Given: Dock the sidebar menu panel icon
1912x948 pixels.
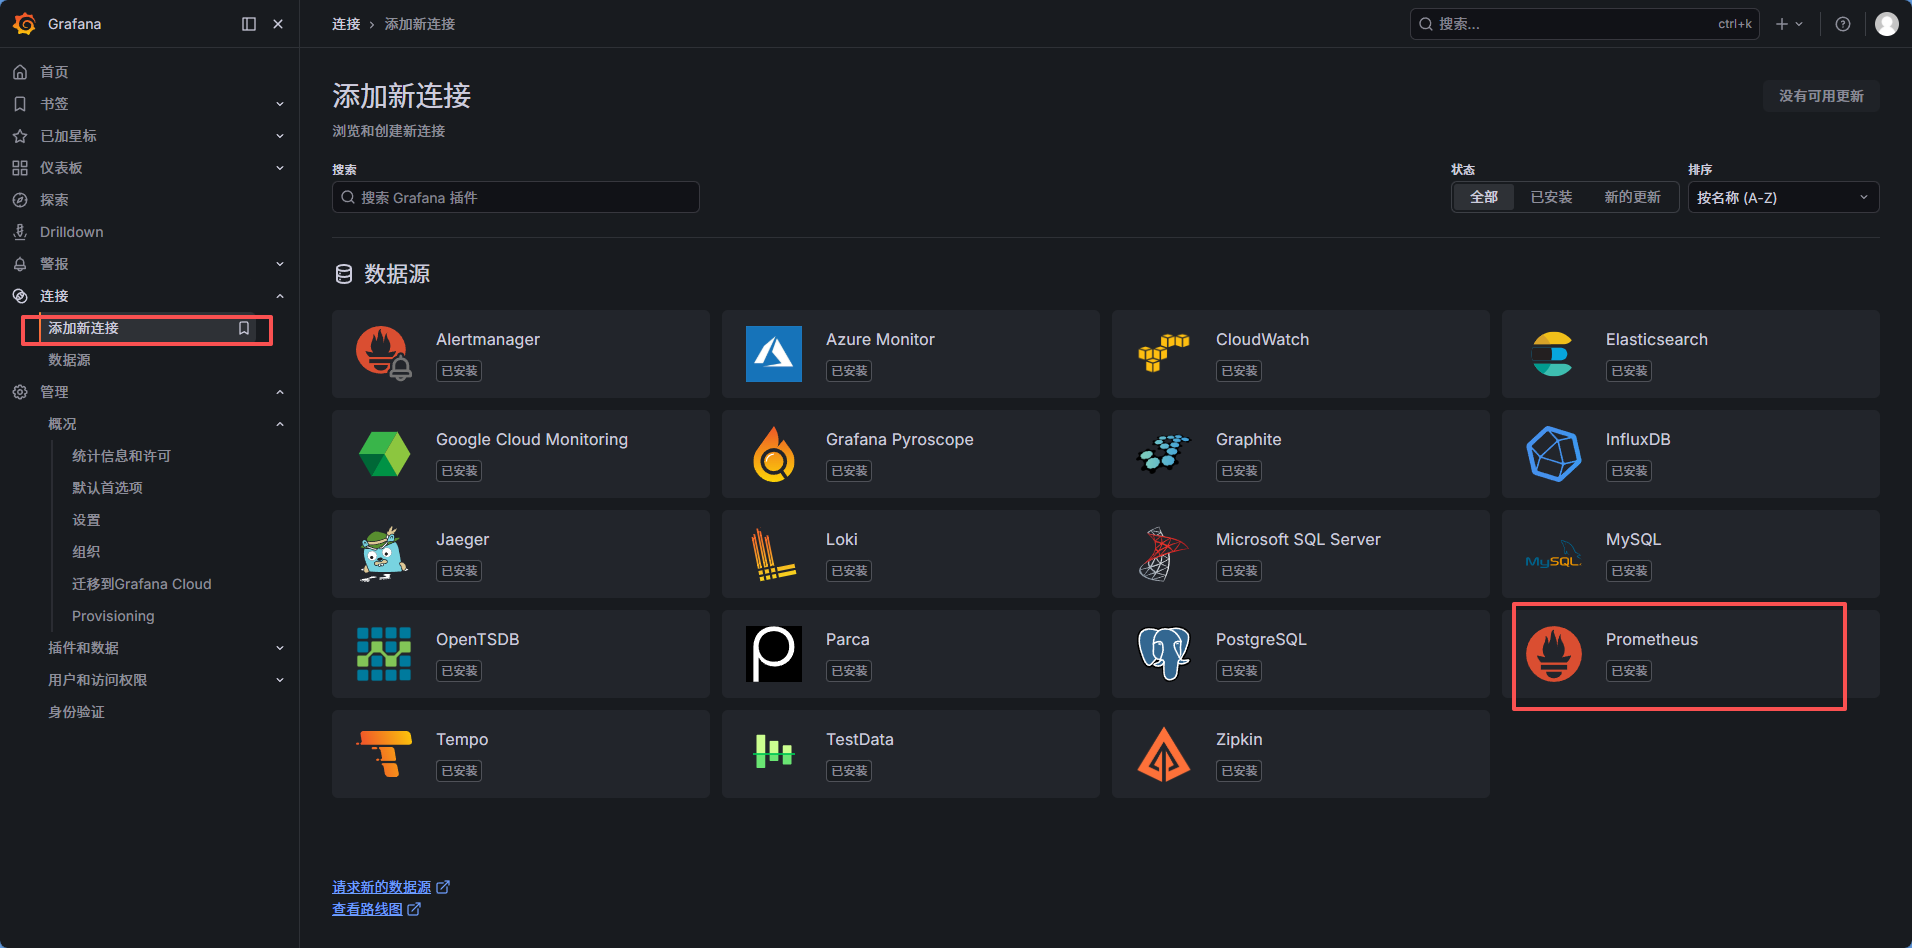Looking at the screenshot, I should [249, 24].
